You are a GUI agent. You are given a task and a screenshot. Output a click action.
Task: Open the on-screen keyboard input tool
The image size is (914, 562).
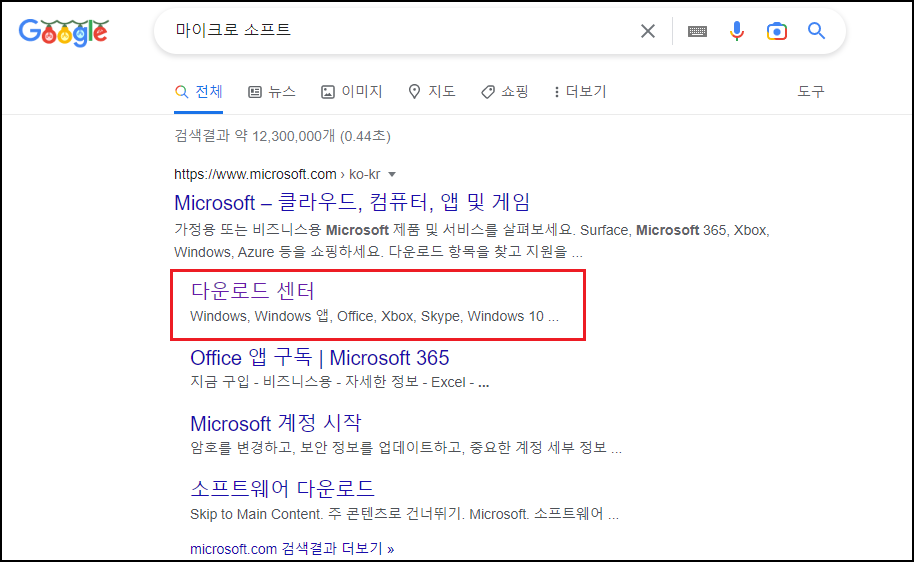coord(697,31)
